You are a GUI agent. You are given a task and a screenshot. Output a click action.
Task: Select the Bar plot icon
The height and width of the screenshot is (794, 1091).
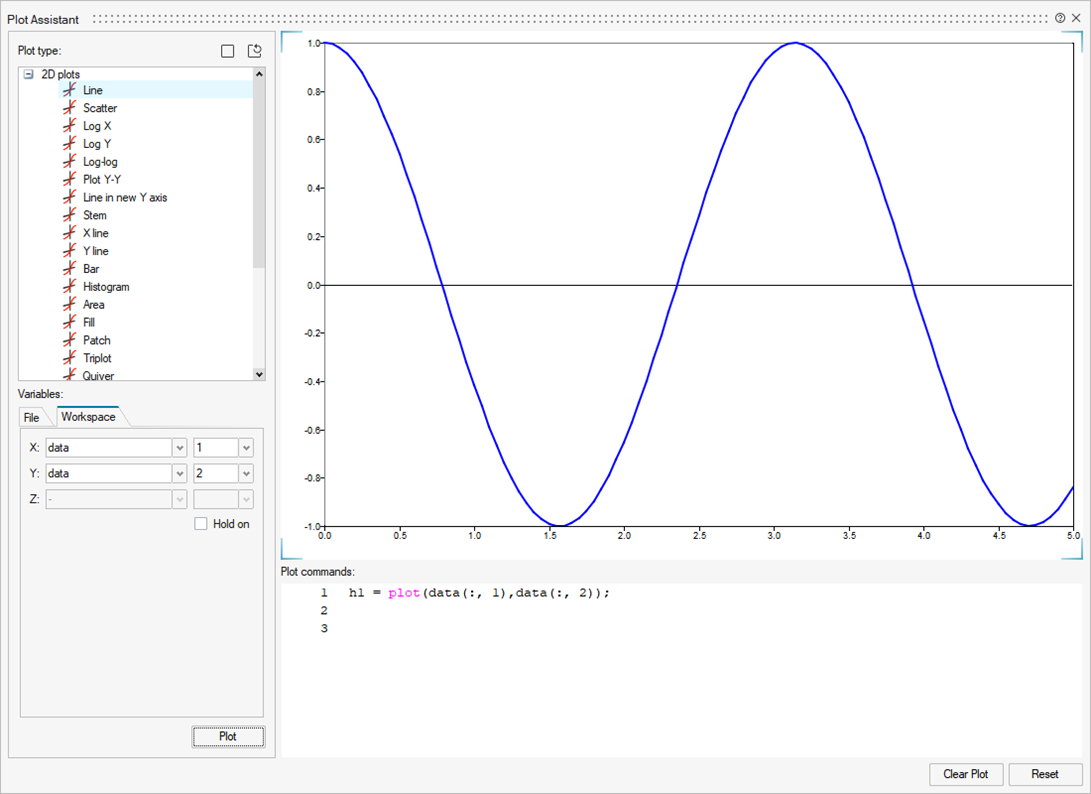pos(69,269)
